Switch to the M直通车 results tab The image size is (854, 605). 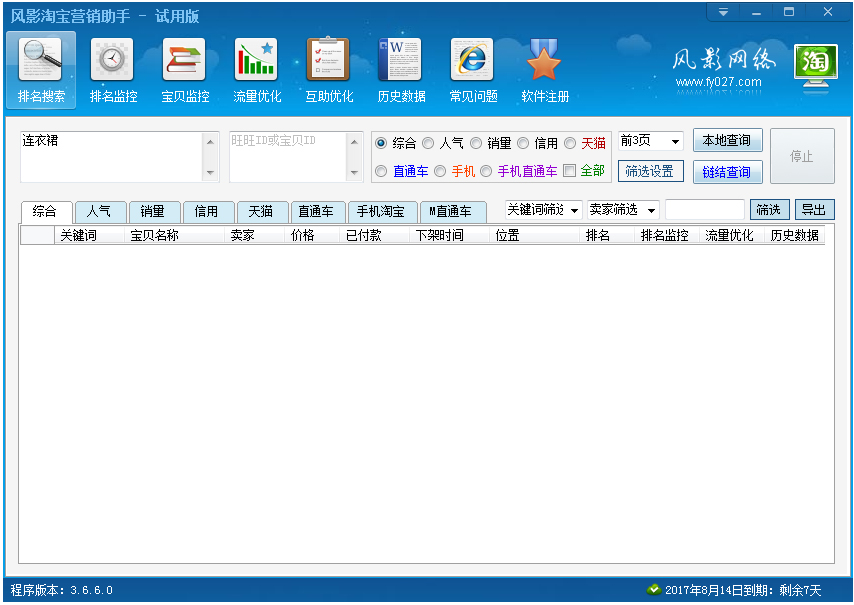click(x=453, y=212)
